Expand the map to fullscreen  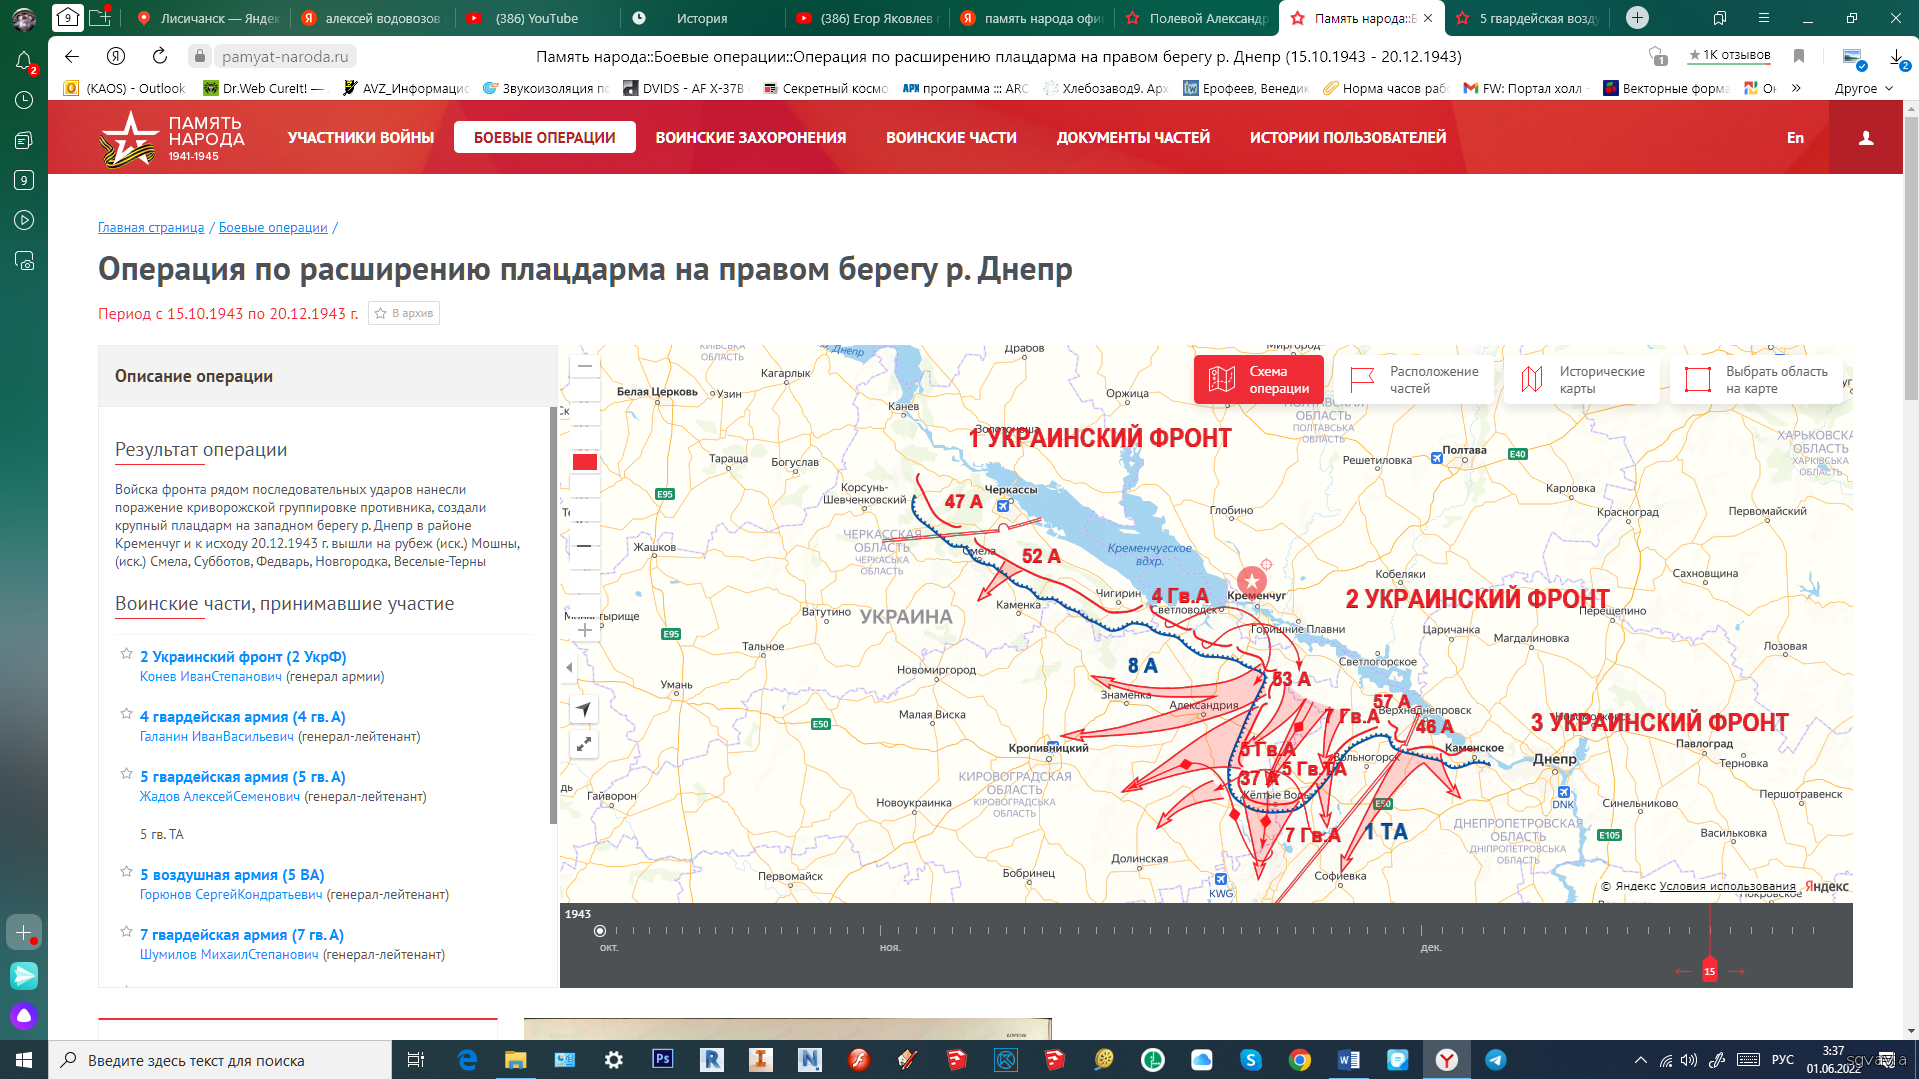pyautogui.click(x=584, y=744)
